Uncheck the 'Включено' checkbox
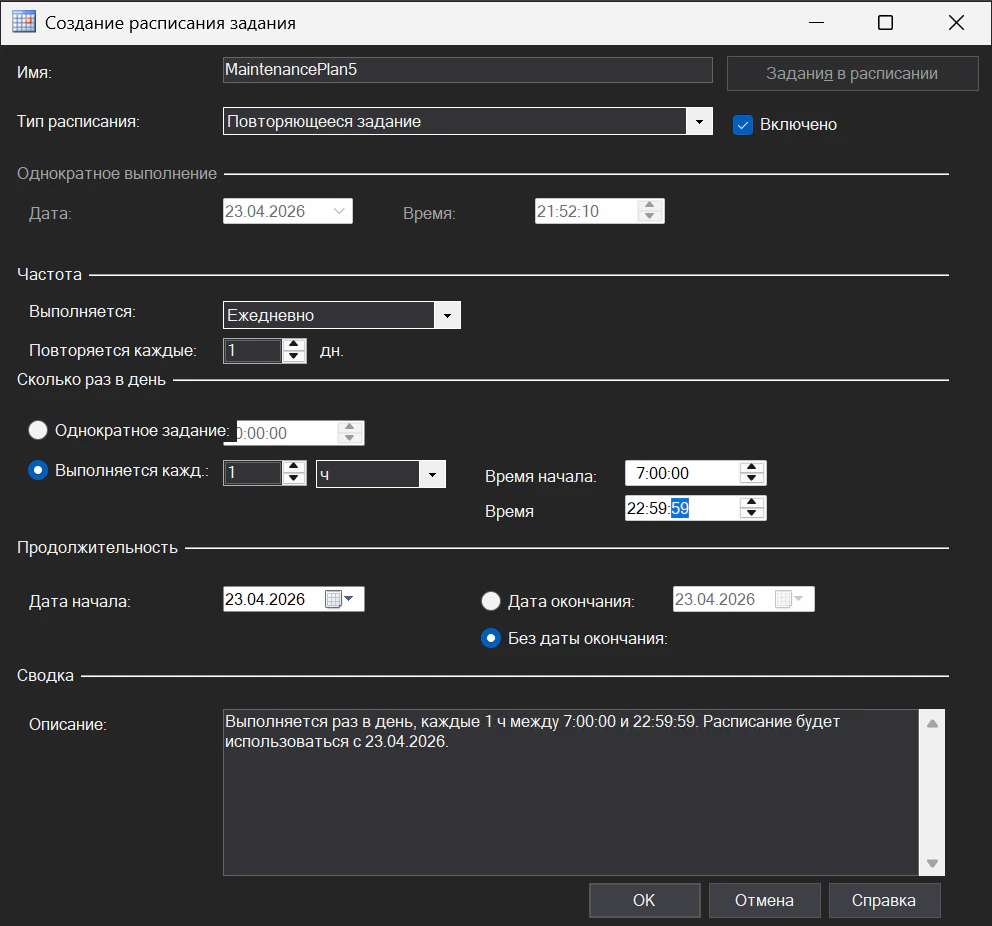992x926 pixels. pyautogui.click(x=743, y=125)
